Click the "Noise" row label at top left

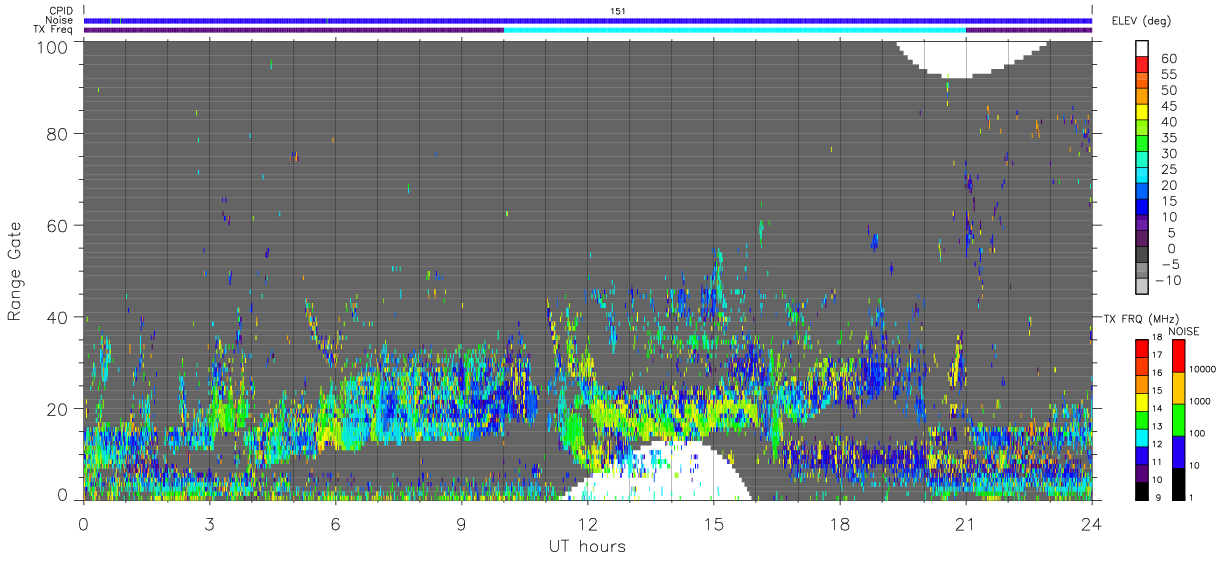click(61, 20)
